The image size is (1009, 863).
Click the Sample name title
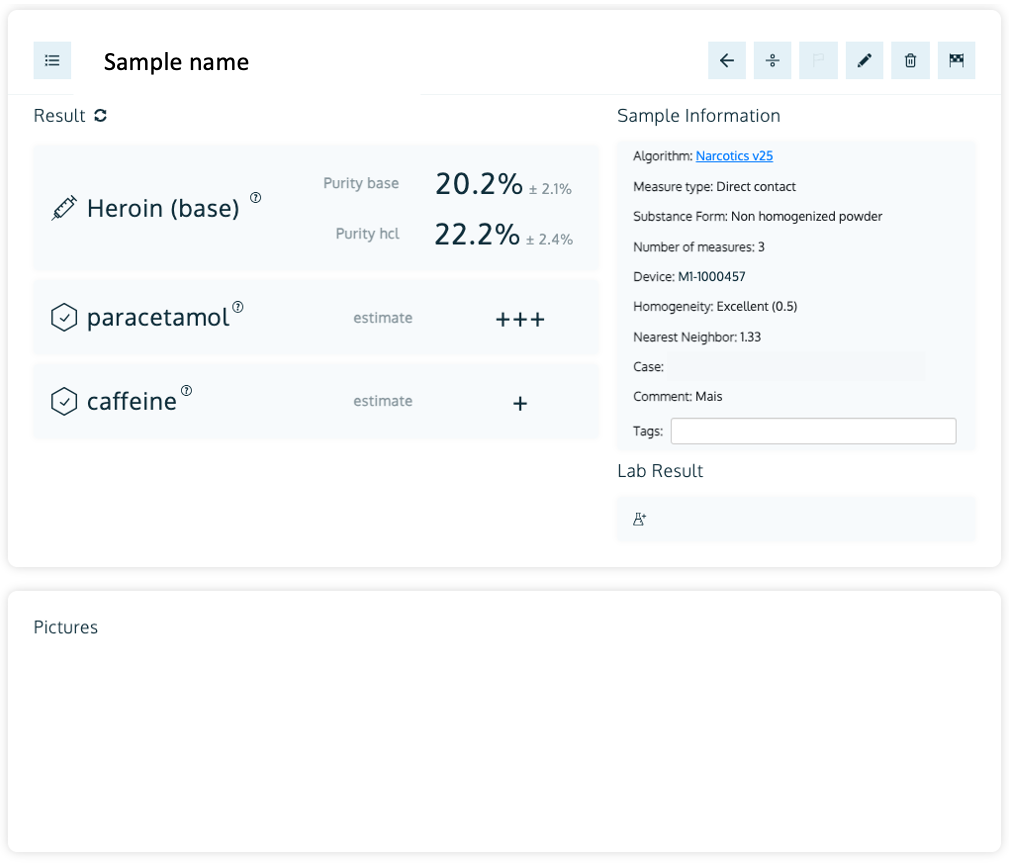point(176,62)
